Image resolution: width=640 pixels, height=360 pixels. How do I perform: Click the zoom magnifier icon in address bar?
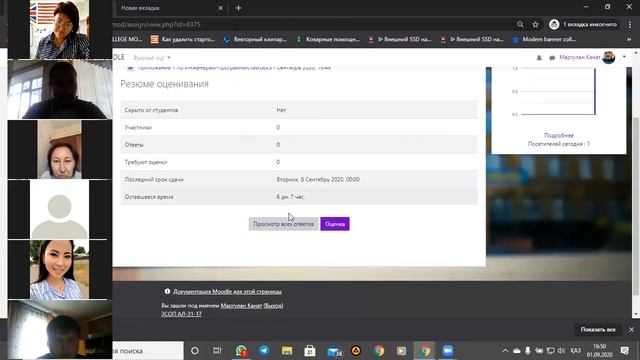pyautogui.click(x=520, y=24)
